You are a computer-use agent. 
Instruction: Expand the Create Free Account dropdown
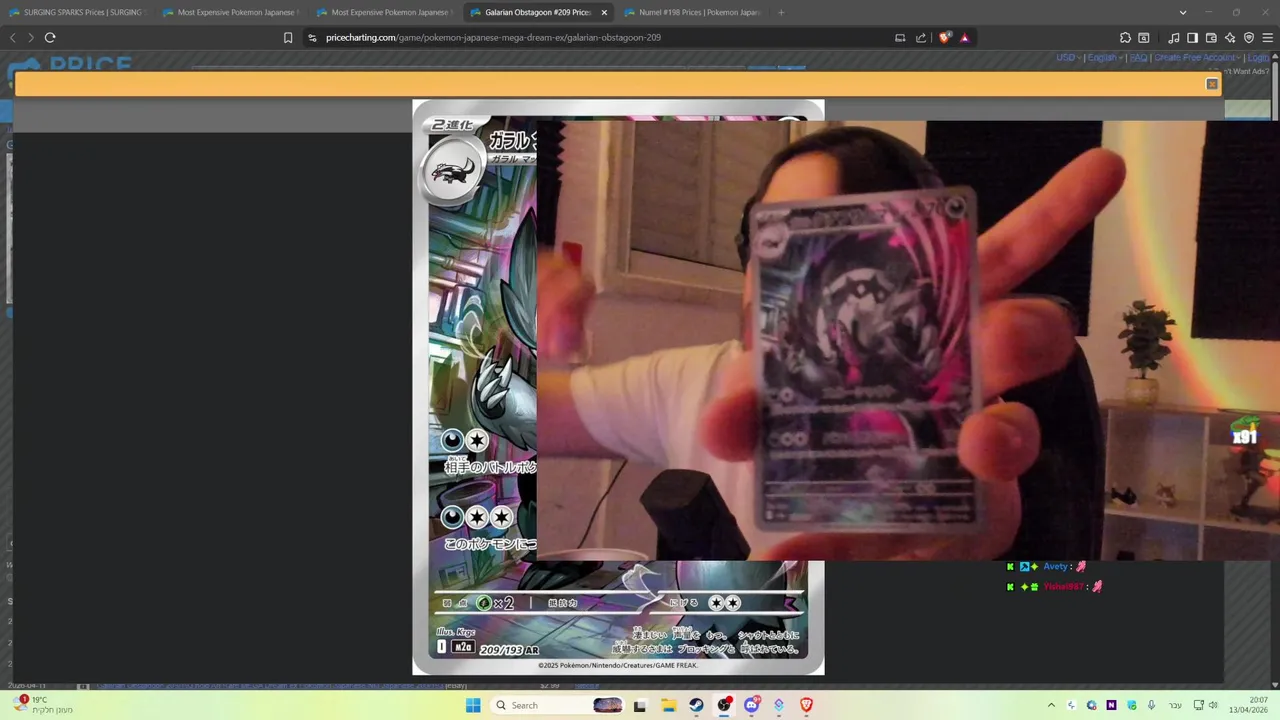(1197, 58)
